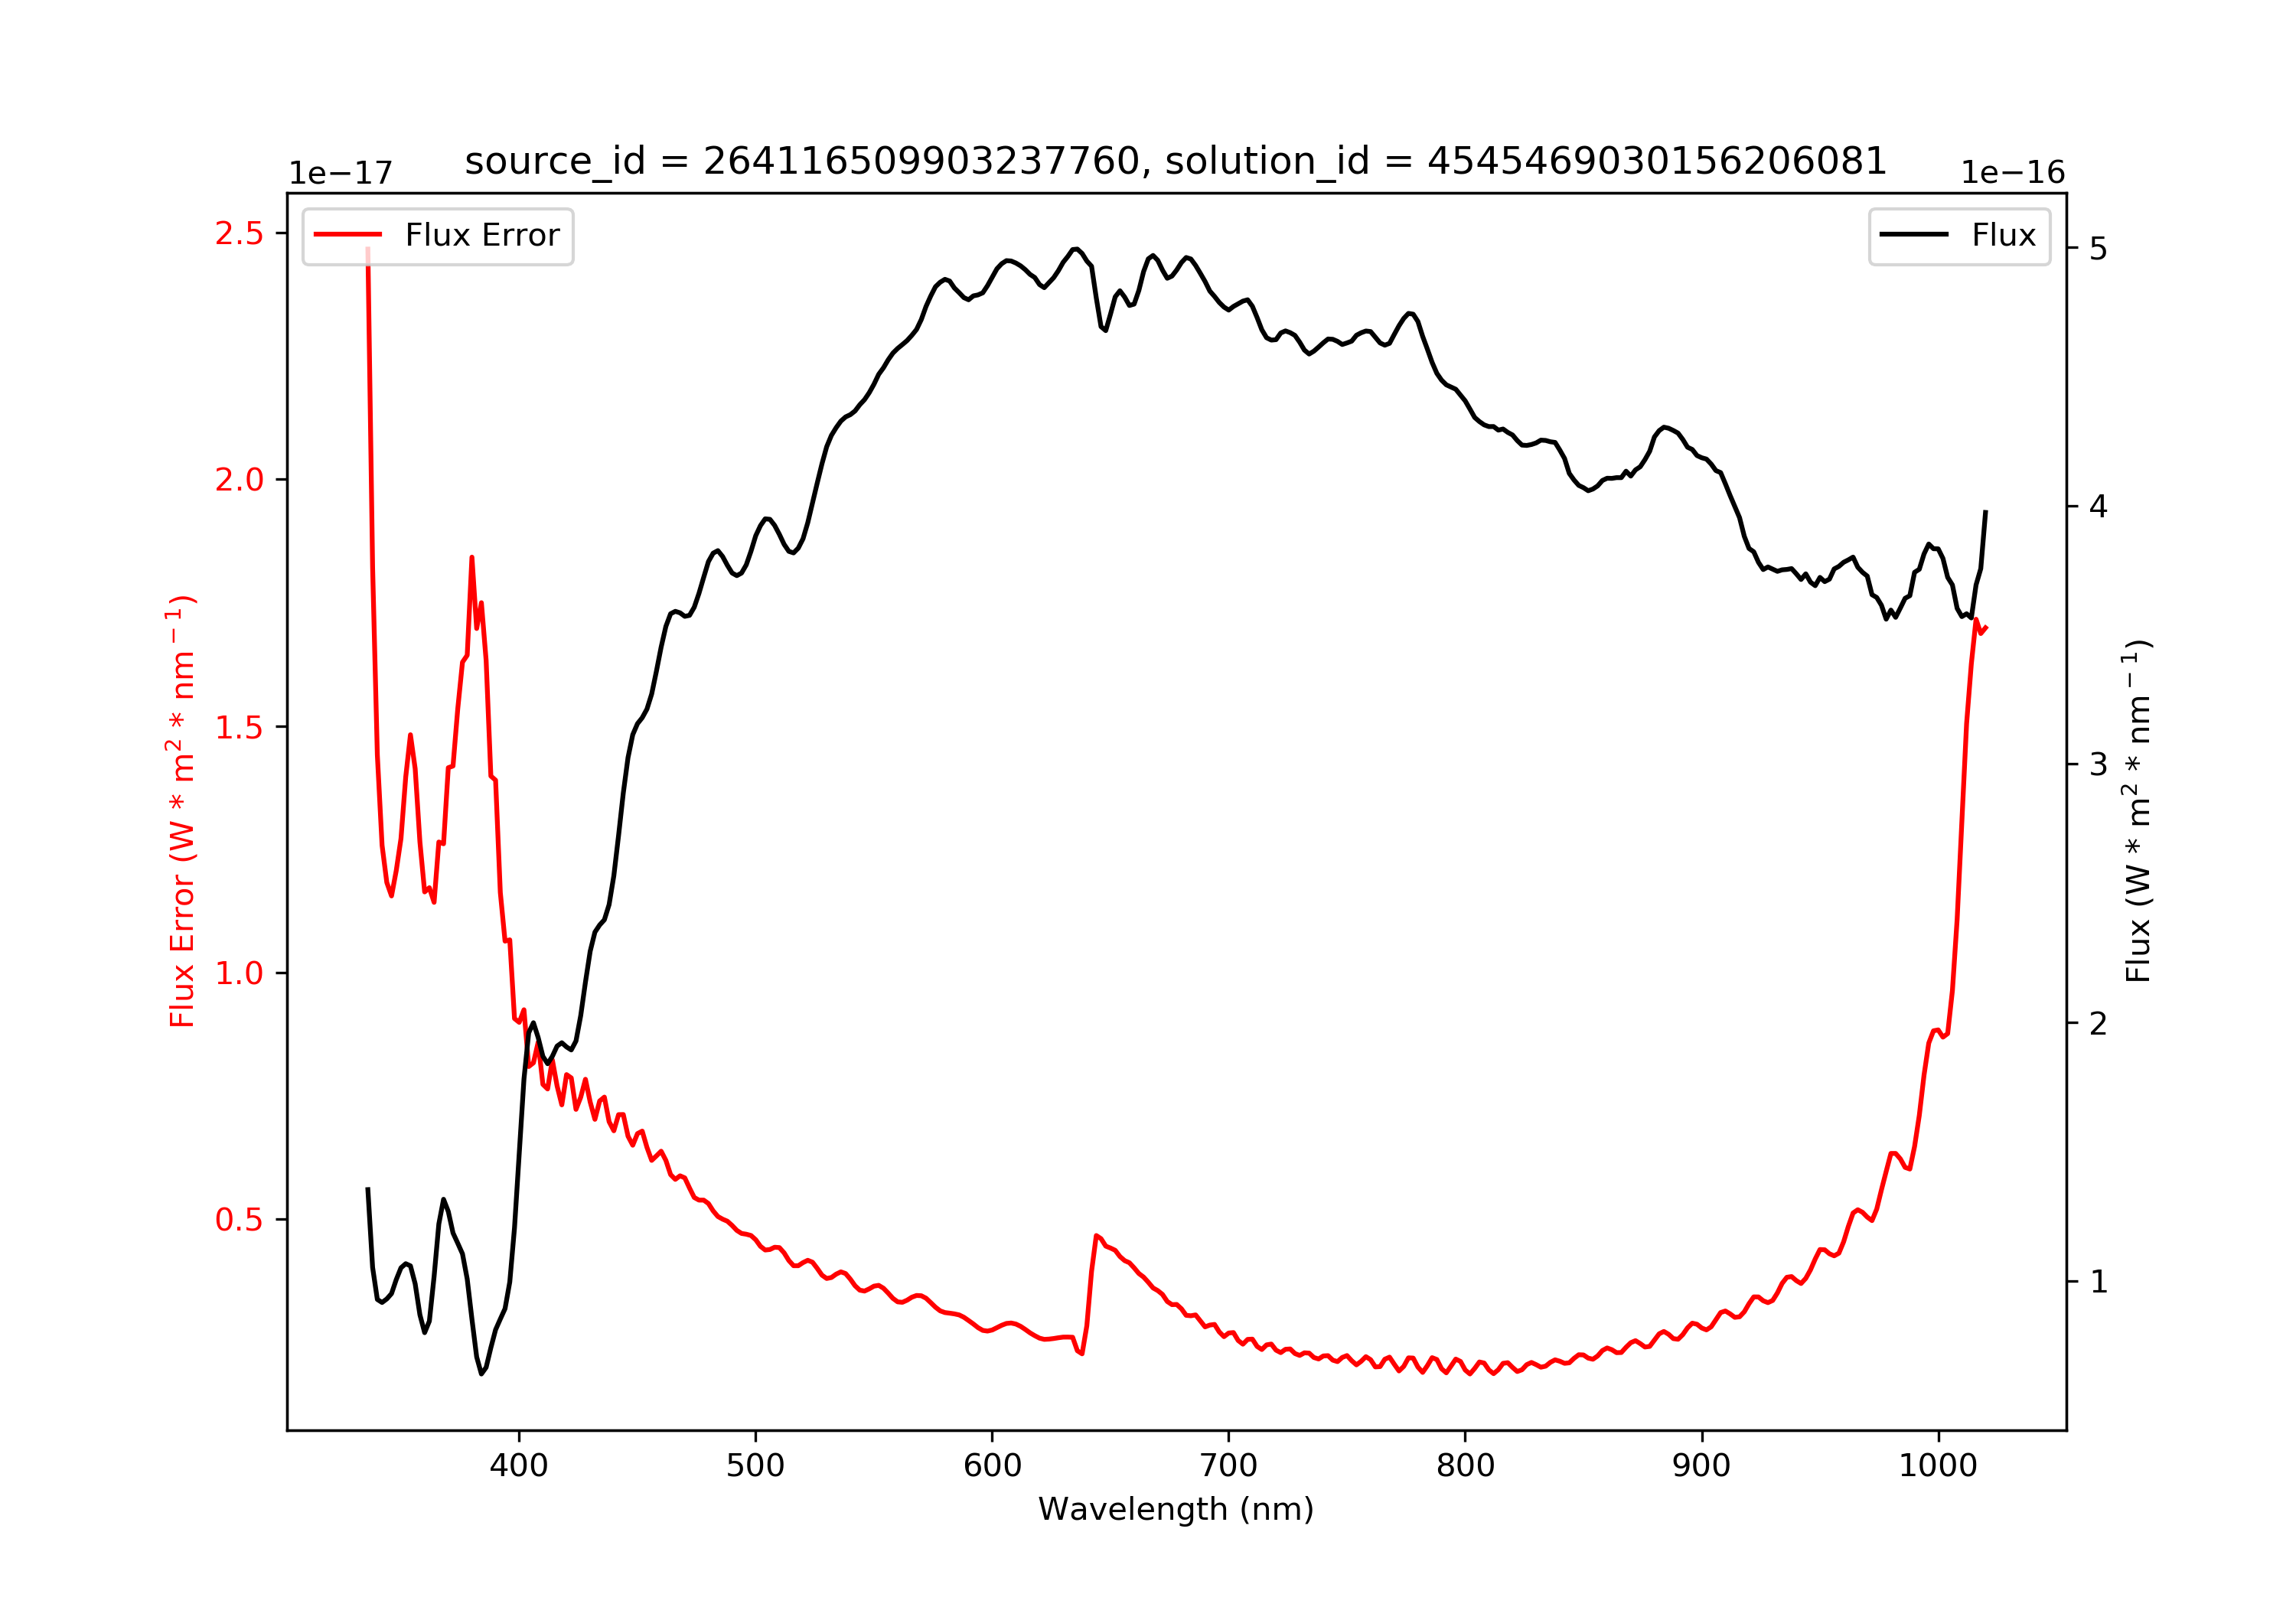
Task: Click the right Flux y-axis label
Action: click(x=2137, y=811)
